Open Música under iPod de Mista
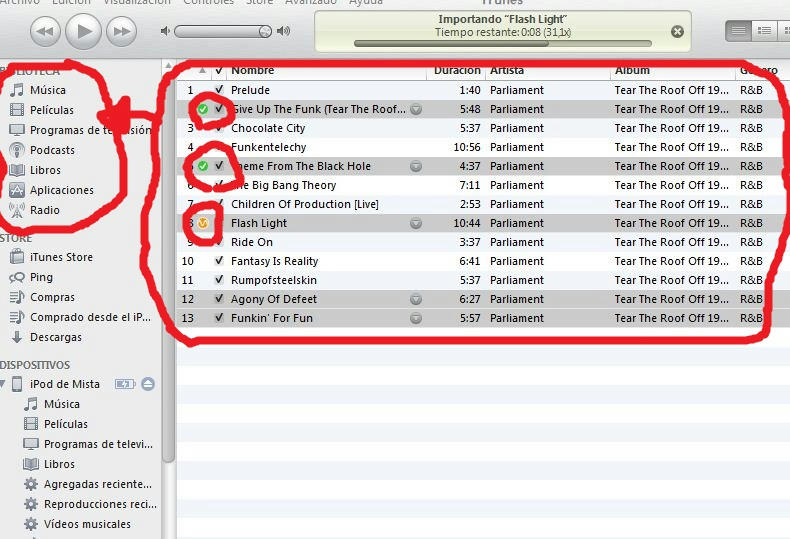Viewport: 790px width, 539px height. pos(61,404)
